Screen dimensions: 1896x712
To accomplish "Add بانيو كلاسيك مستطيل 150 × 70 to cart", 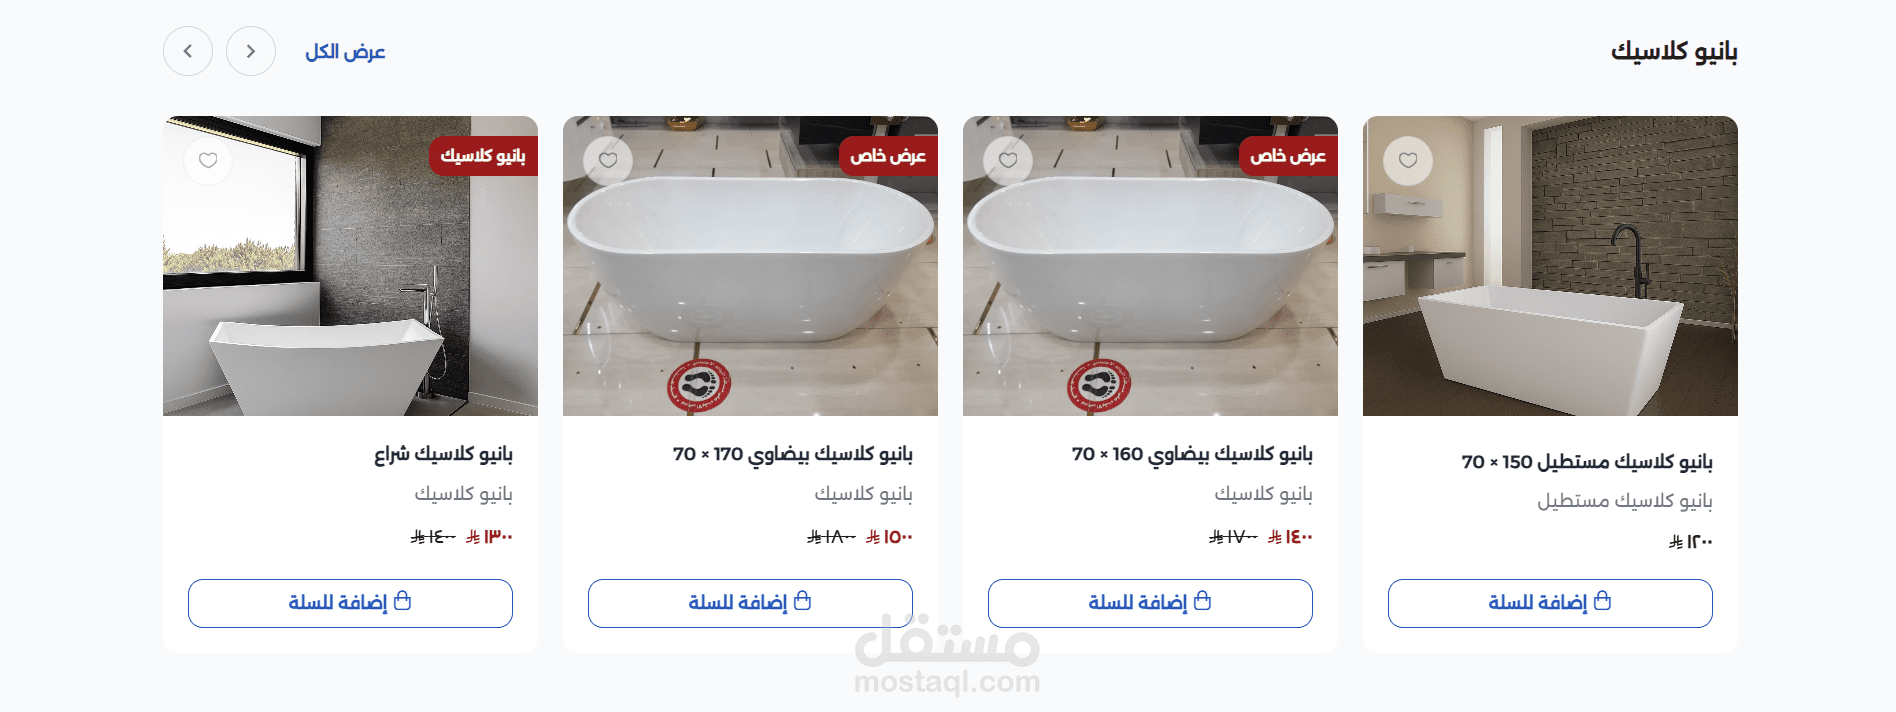I will click(x=1550, y=603).
